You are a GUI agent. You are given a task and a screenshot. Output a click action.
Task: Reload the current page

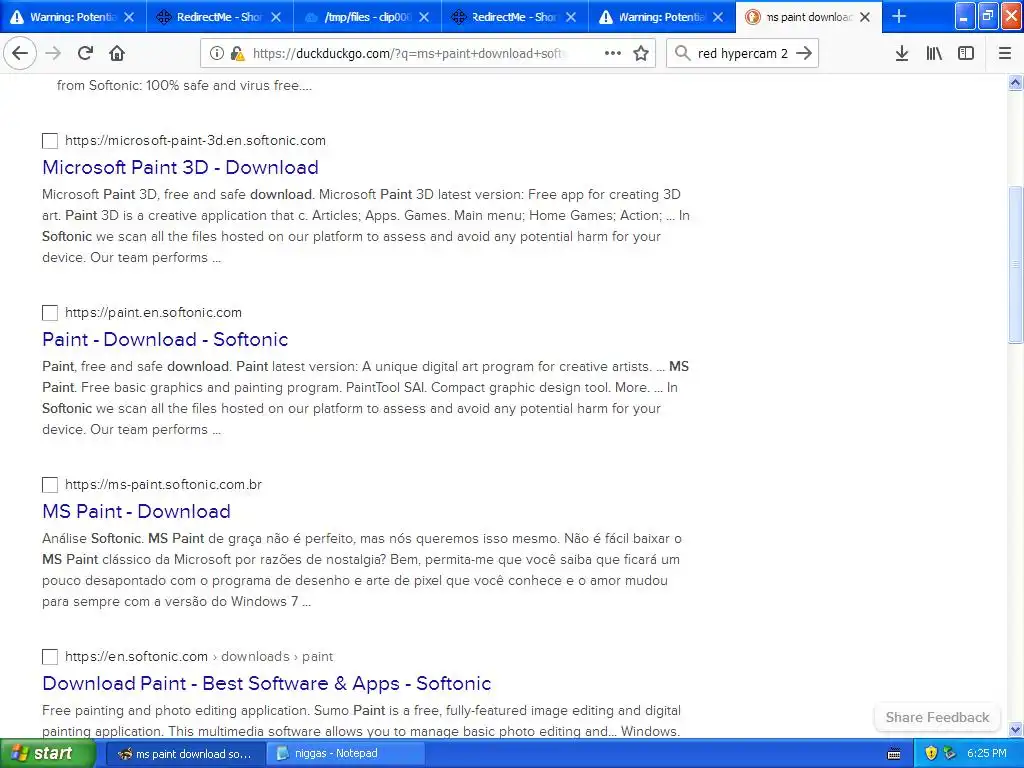85,53
